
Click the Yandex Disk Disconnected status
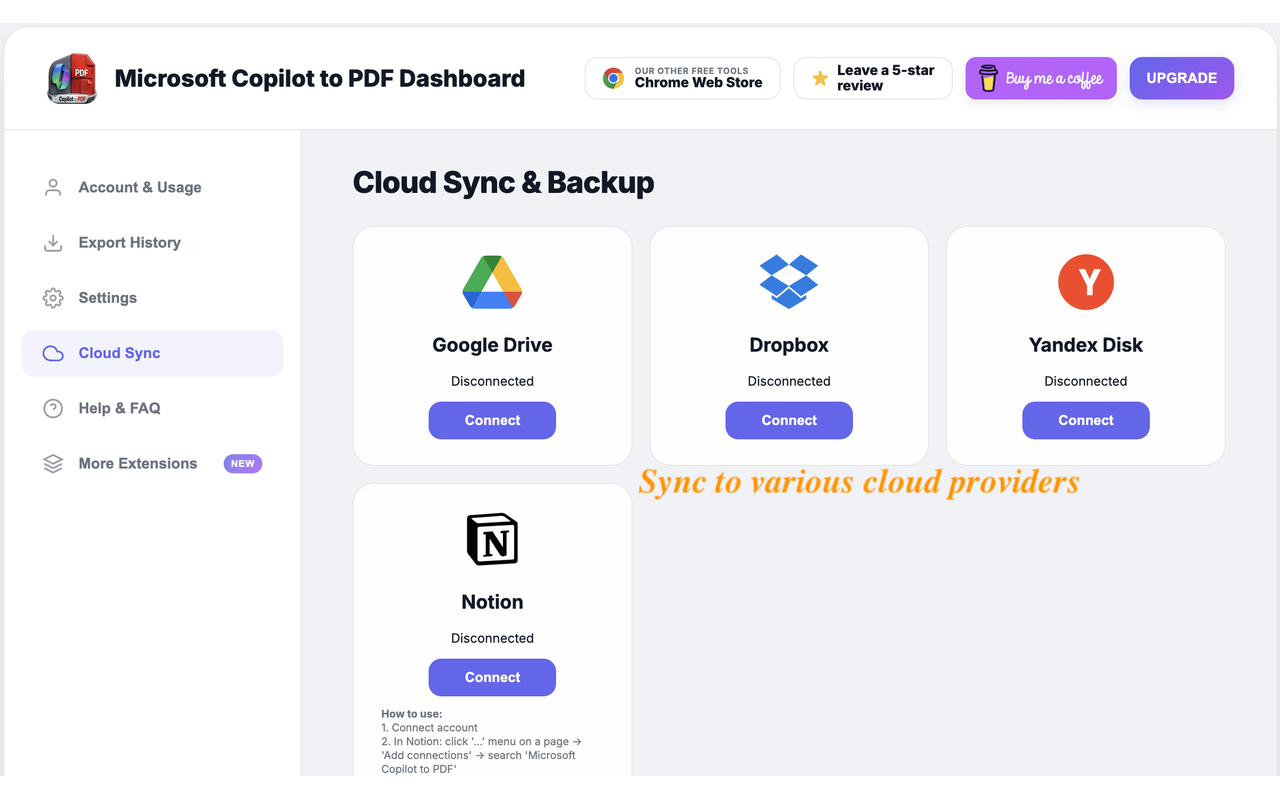[1086, 381]
